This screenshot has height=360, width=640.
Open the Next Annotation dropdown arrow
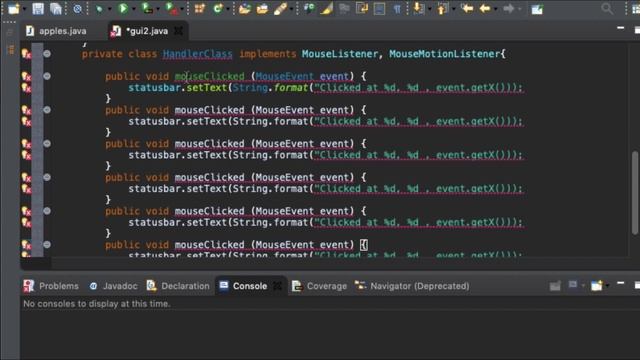point(429,9)
